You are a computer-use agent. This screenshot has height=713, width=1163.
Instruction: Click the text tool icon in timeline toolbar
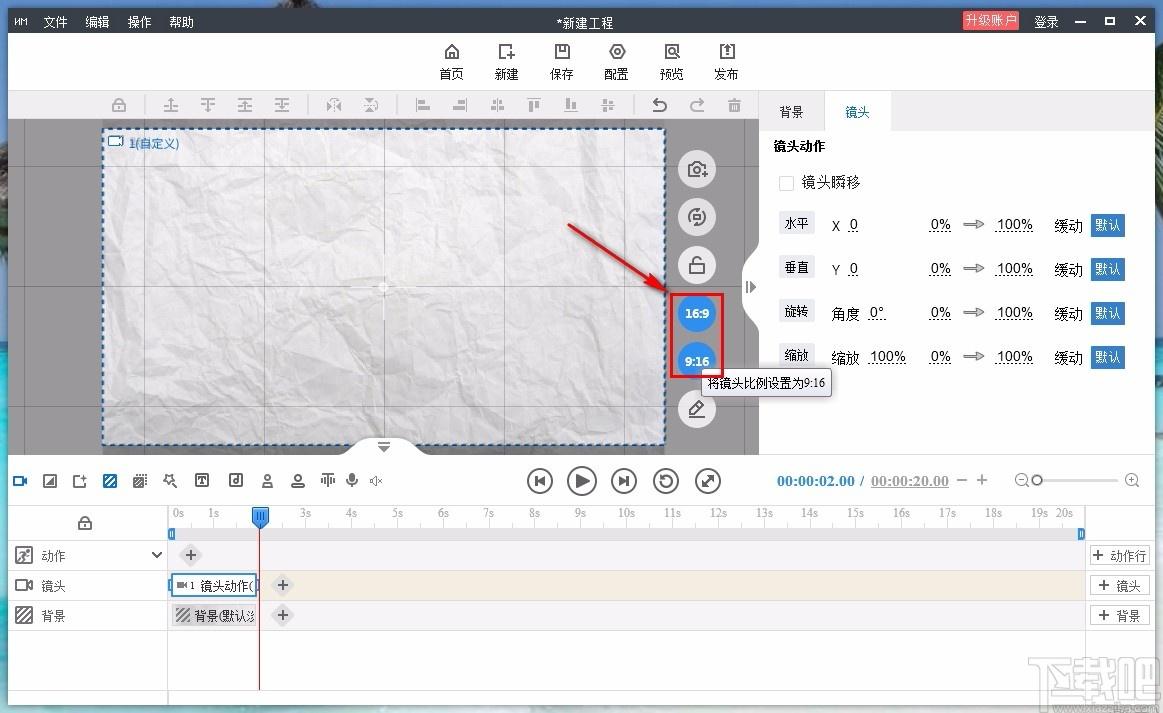[x=202, y=481]
